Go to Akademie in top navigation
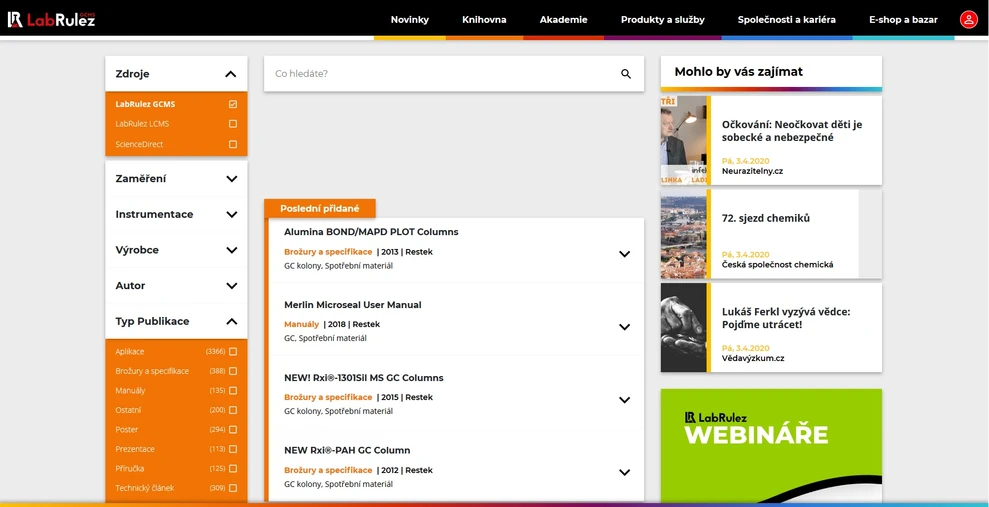Screen dimensions: 989x507 [x=563, y=19]
